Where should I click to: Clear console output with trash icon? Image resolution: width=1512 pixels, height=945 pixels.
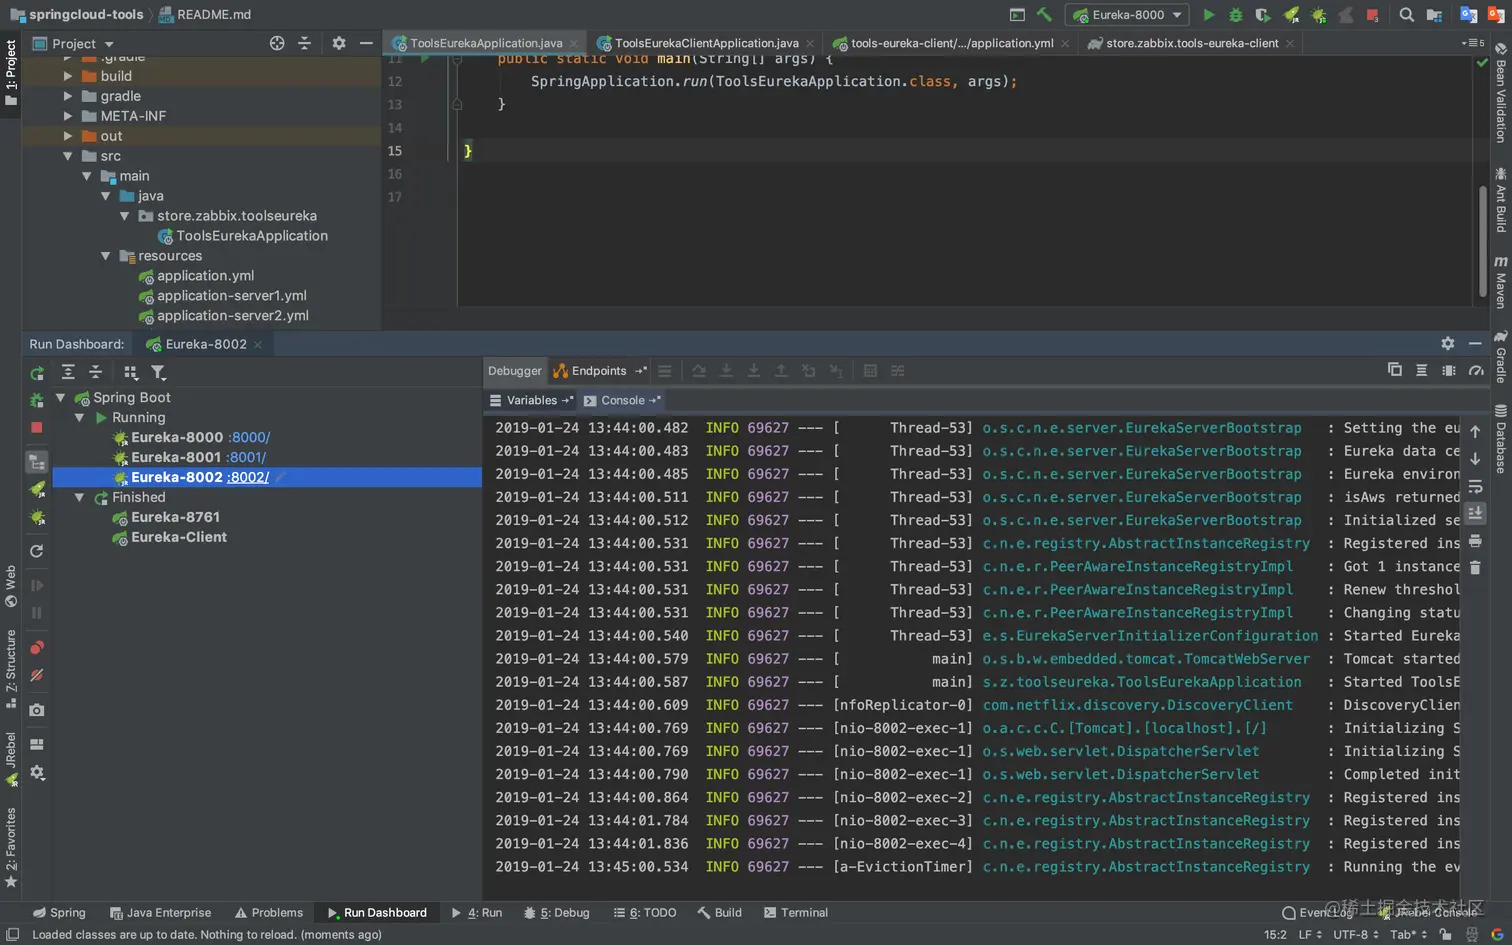pyautogui.click(x=1475, y=568)
